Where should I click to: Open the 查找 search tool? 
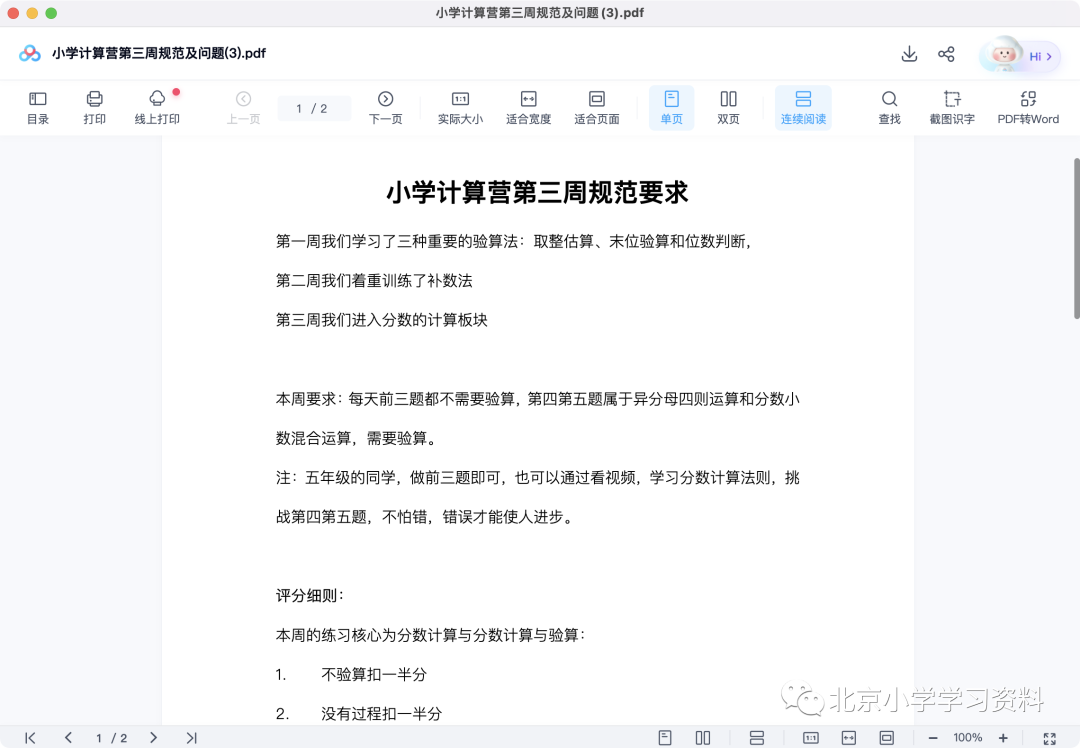[x=889, y=108]
